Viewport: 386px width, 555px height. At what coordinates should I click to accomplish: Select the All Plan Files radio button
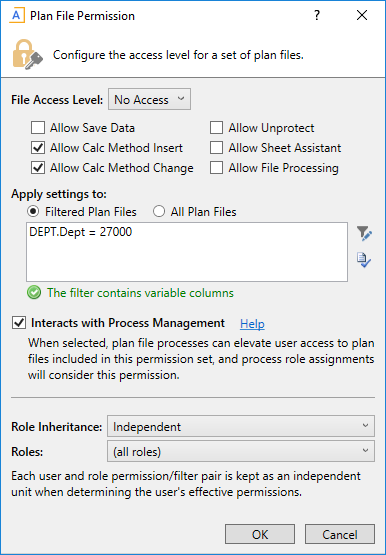point(159,212)
